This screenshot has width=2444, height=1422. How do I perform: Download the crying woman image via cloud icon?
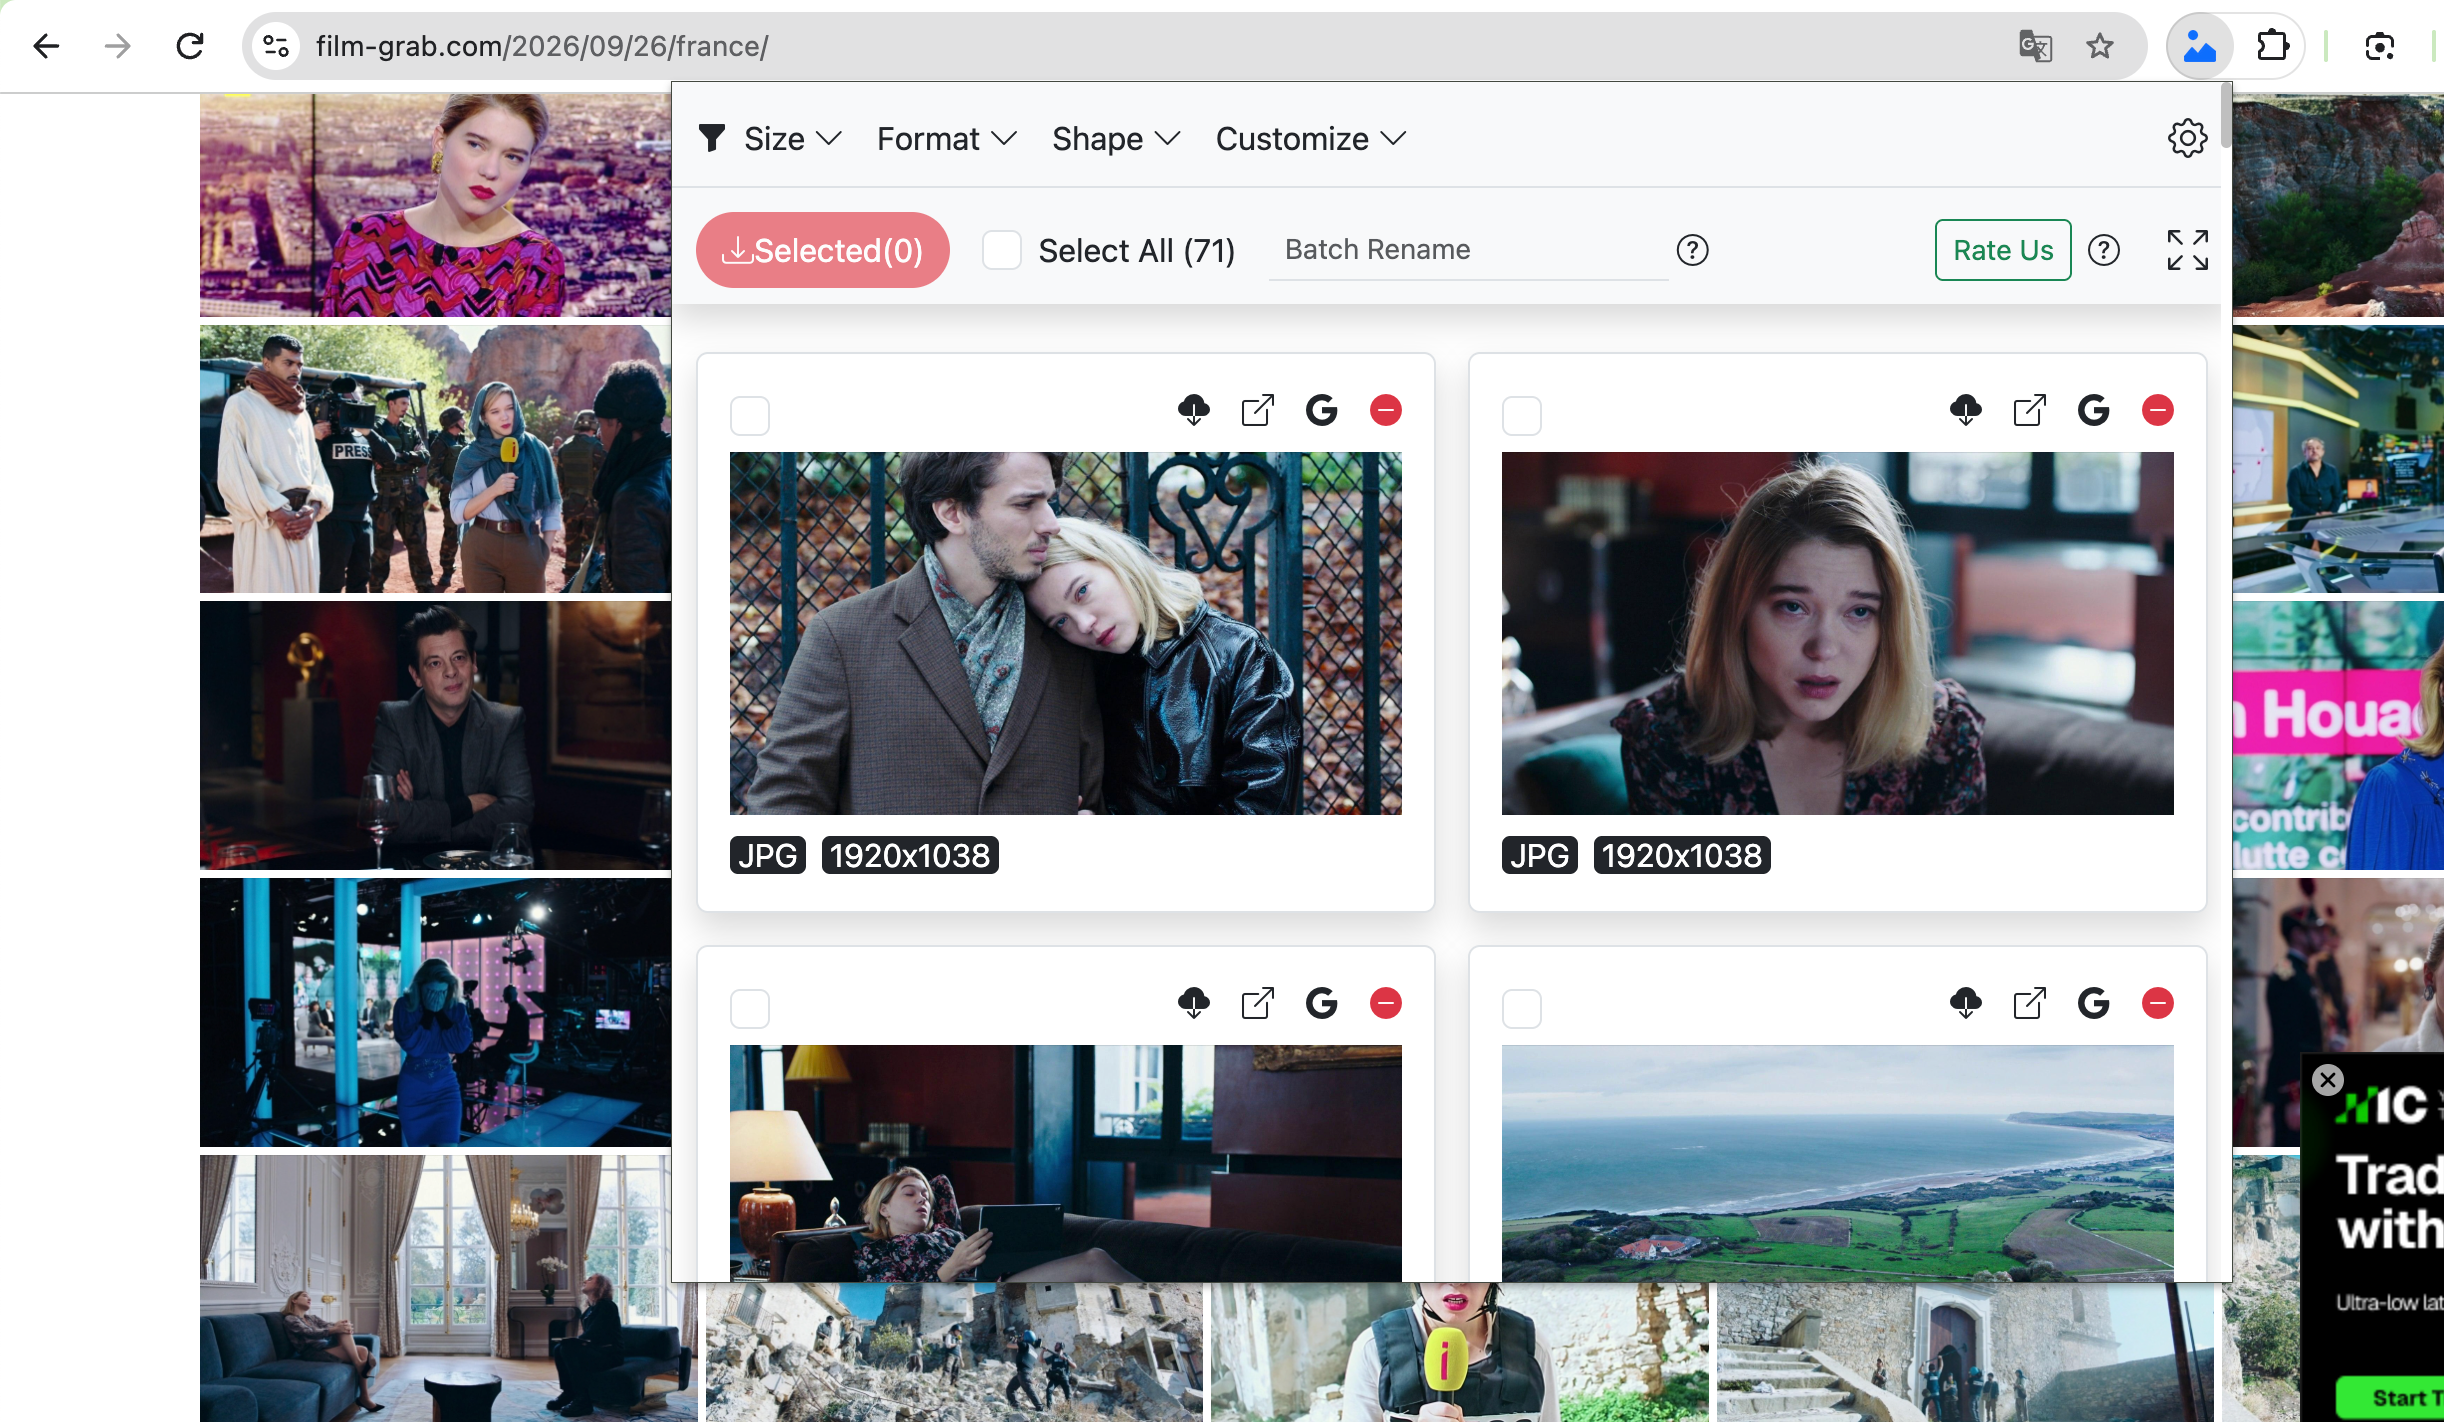tap(1966, 410)
